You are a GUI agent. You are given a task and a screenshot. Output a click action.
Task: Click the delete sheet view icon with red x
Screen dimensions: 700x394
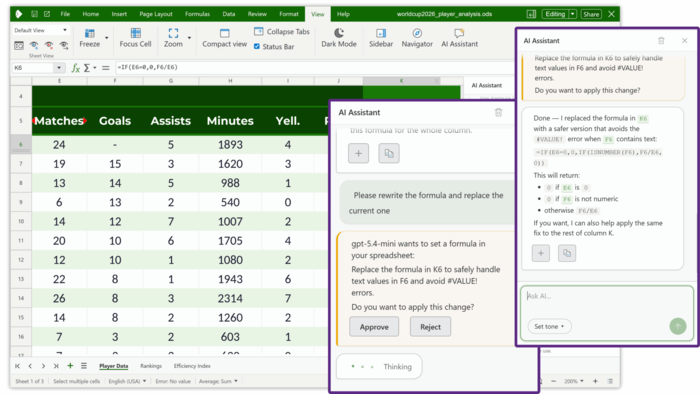pos(49,45)
